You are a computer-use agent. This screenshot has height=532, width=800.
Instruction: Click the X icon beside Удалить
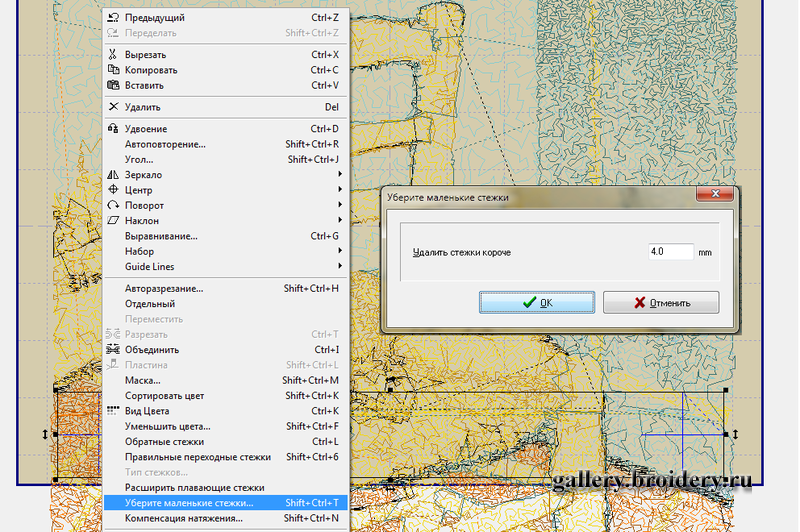pos(113,107)
